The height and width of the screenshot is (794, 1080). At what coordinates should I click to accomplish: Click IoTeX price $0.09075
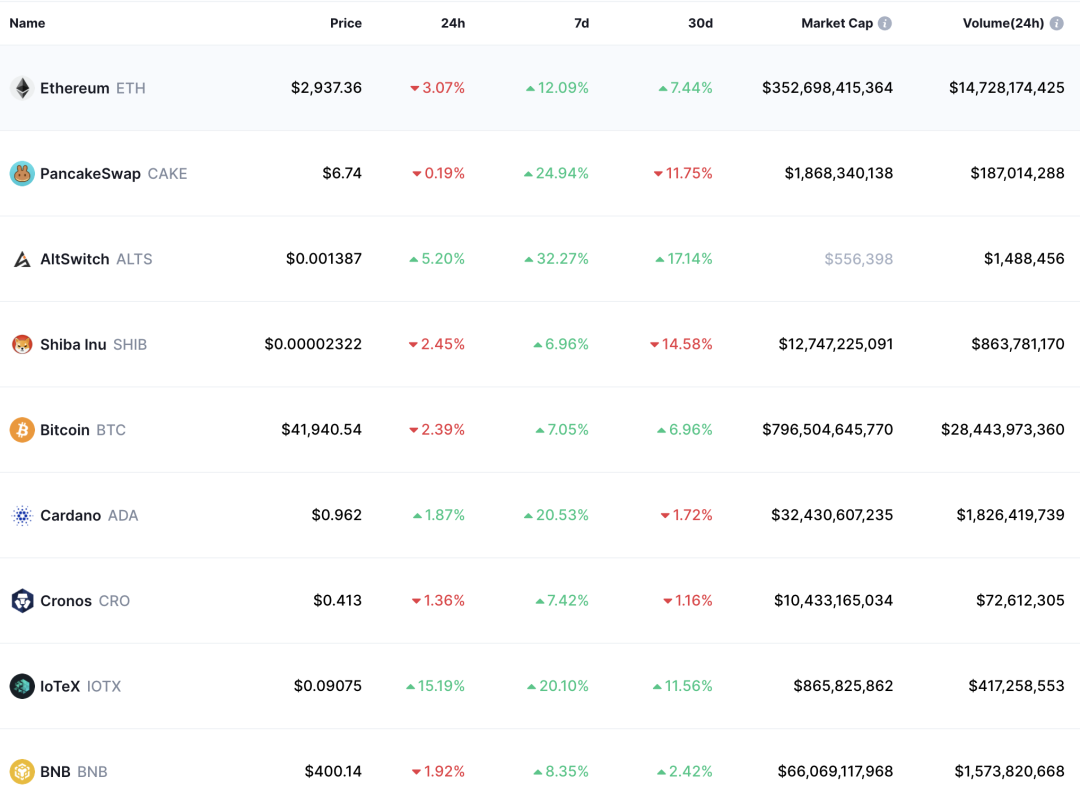click(328, 686)
